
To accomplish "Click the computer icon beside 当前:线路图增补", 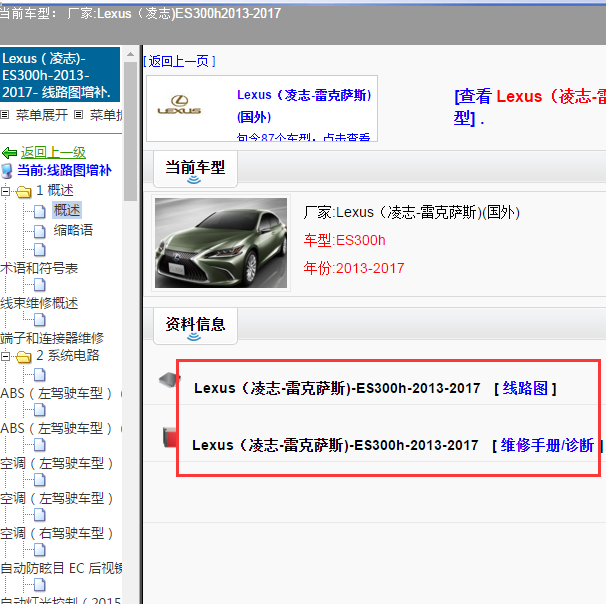I will [7, 171].
